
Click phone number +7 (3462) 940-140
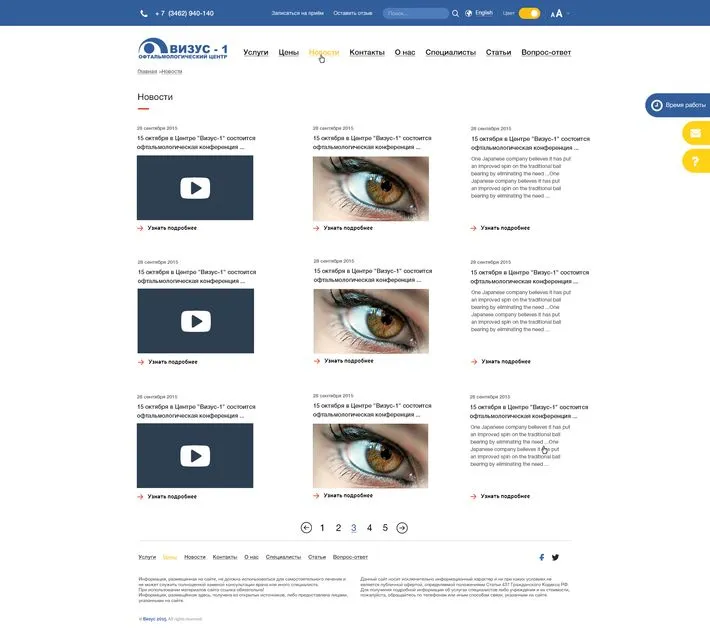[x=184, y=14]
